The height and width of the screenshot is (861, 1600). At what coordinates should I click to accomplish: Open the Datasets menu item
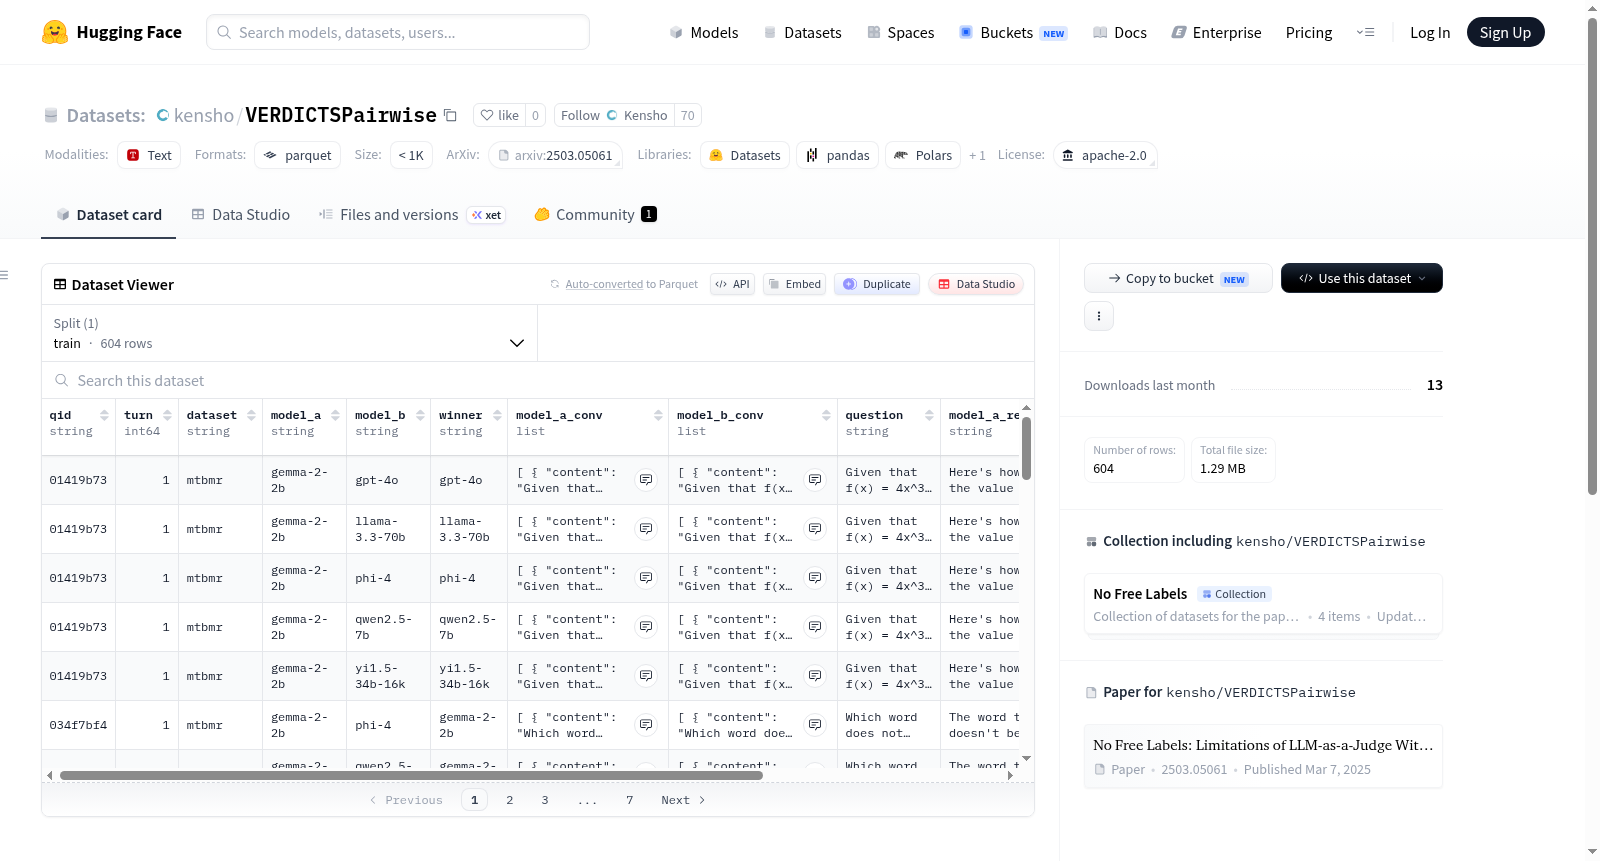(x=802, y=32)
